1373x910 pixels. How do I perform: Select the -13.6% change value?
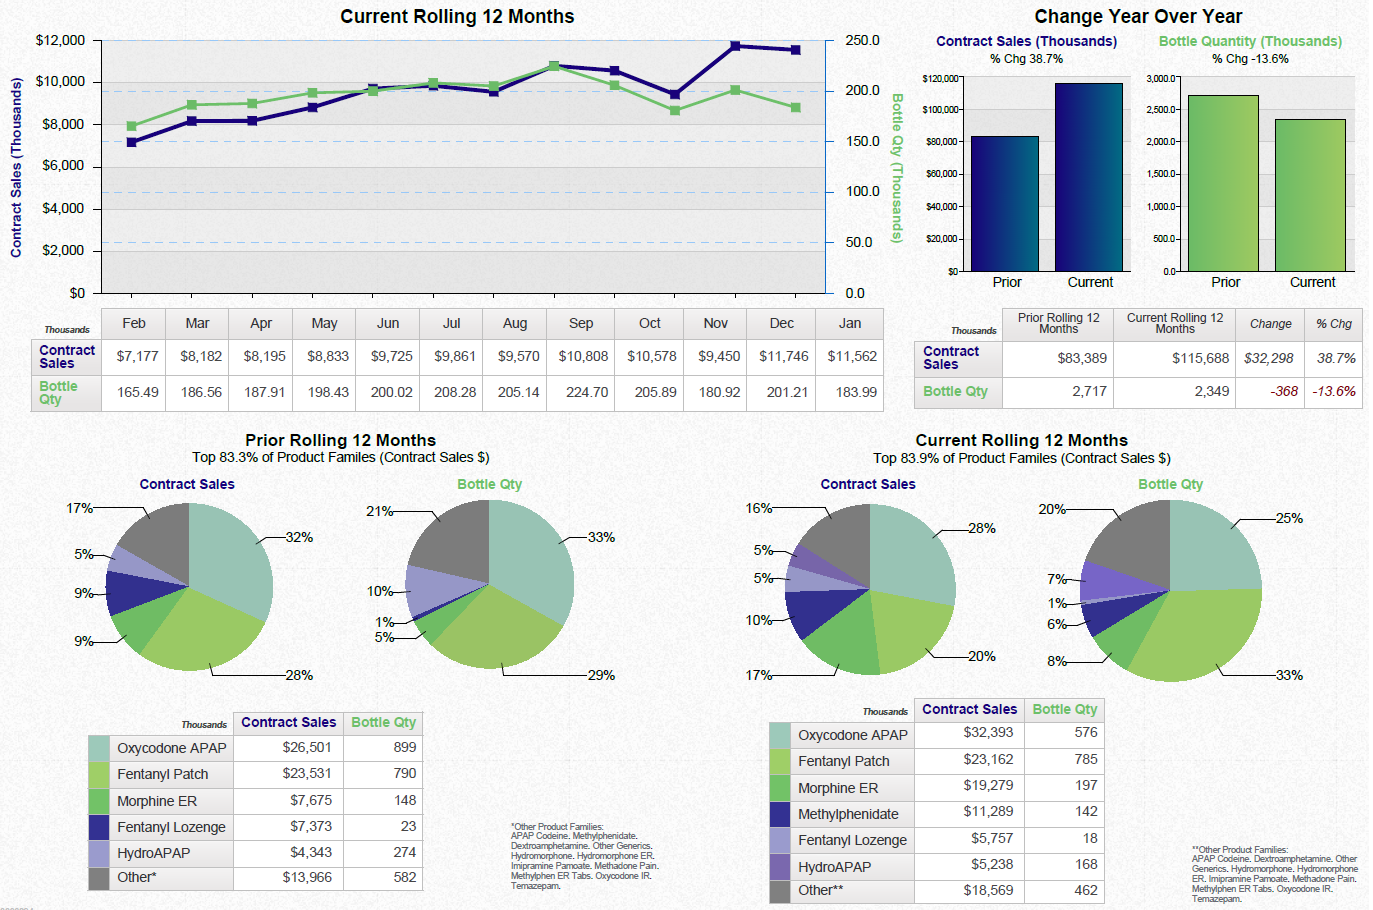click(x=1335, y=391)
